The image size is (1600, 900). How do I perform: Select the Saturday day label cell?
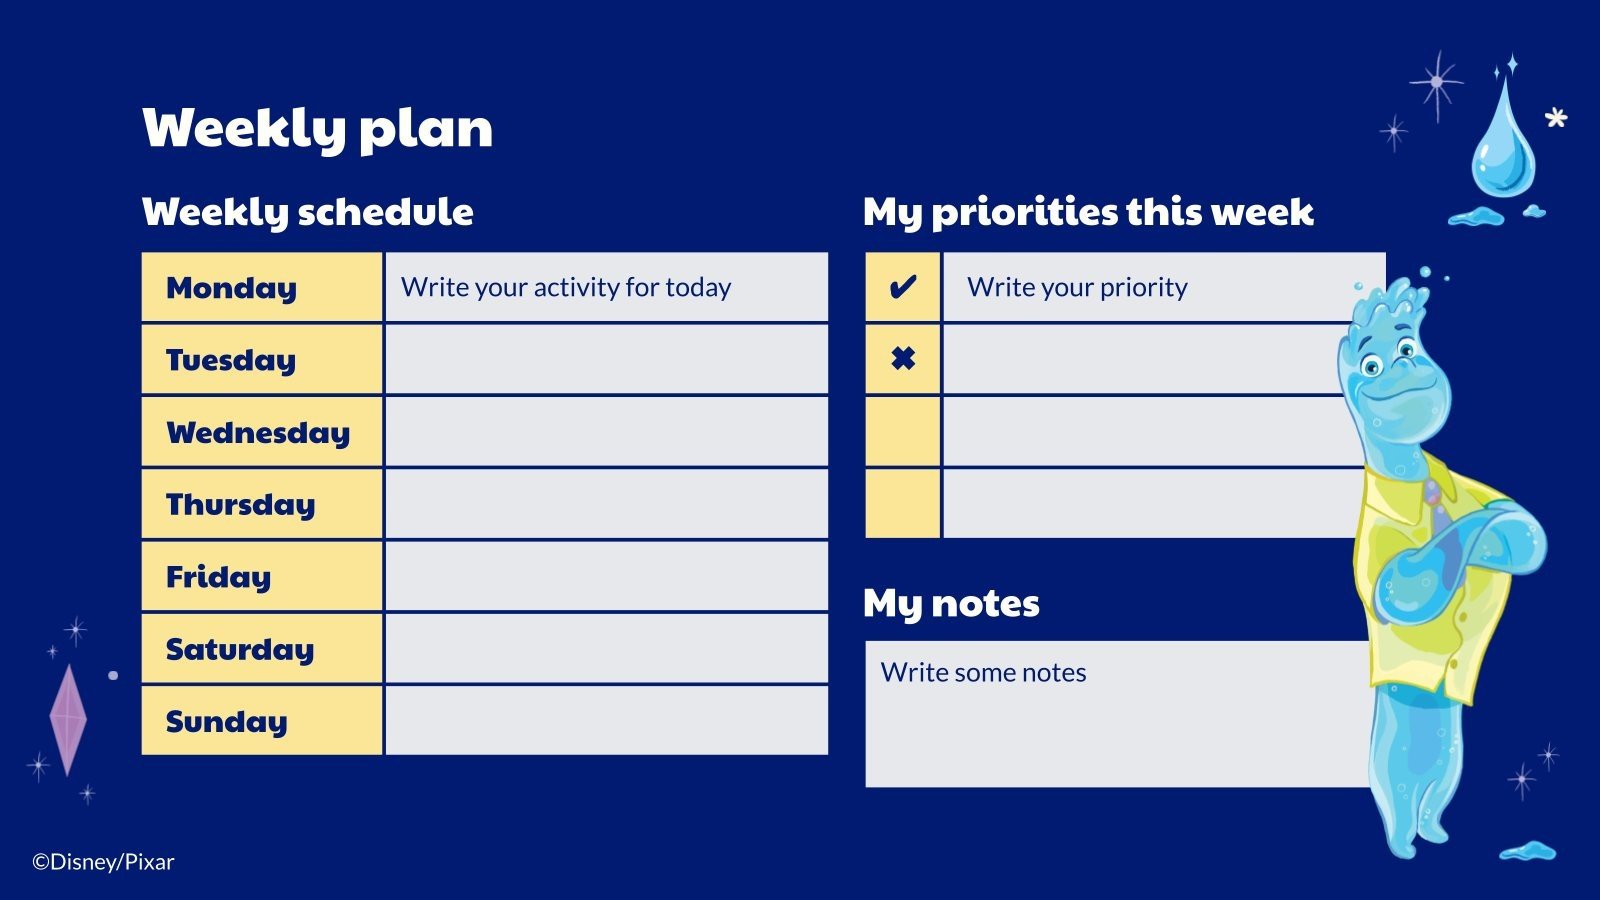pyautogui.click(x=262, y=649)
